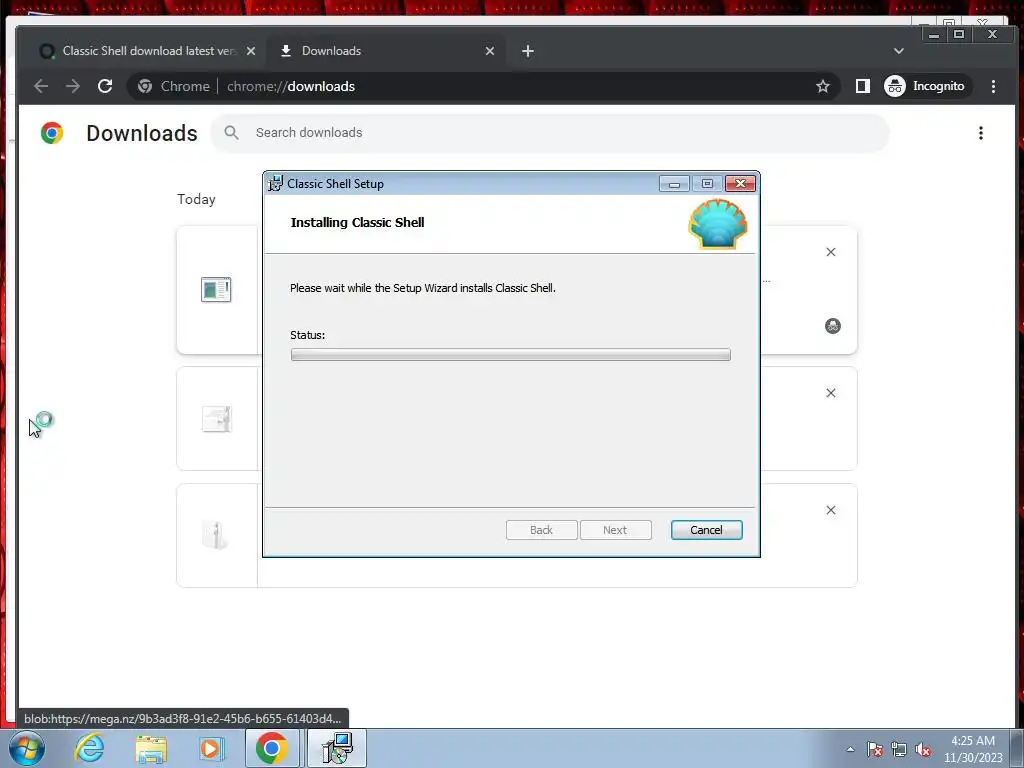Click the first download's file icon
This screenshot has height=768, width=1024.
[216, 289]
